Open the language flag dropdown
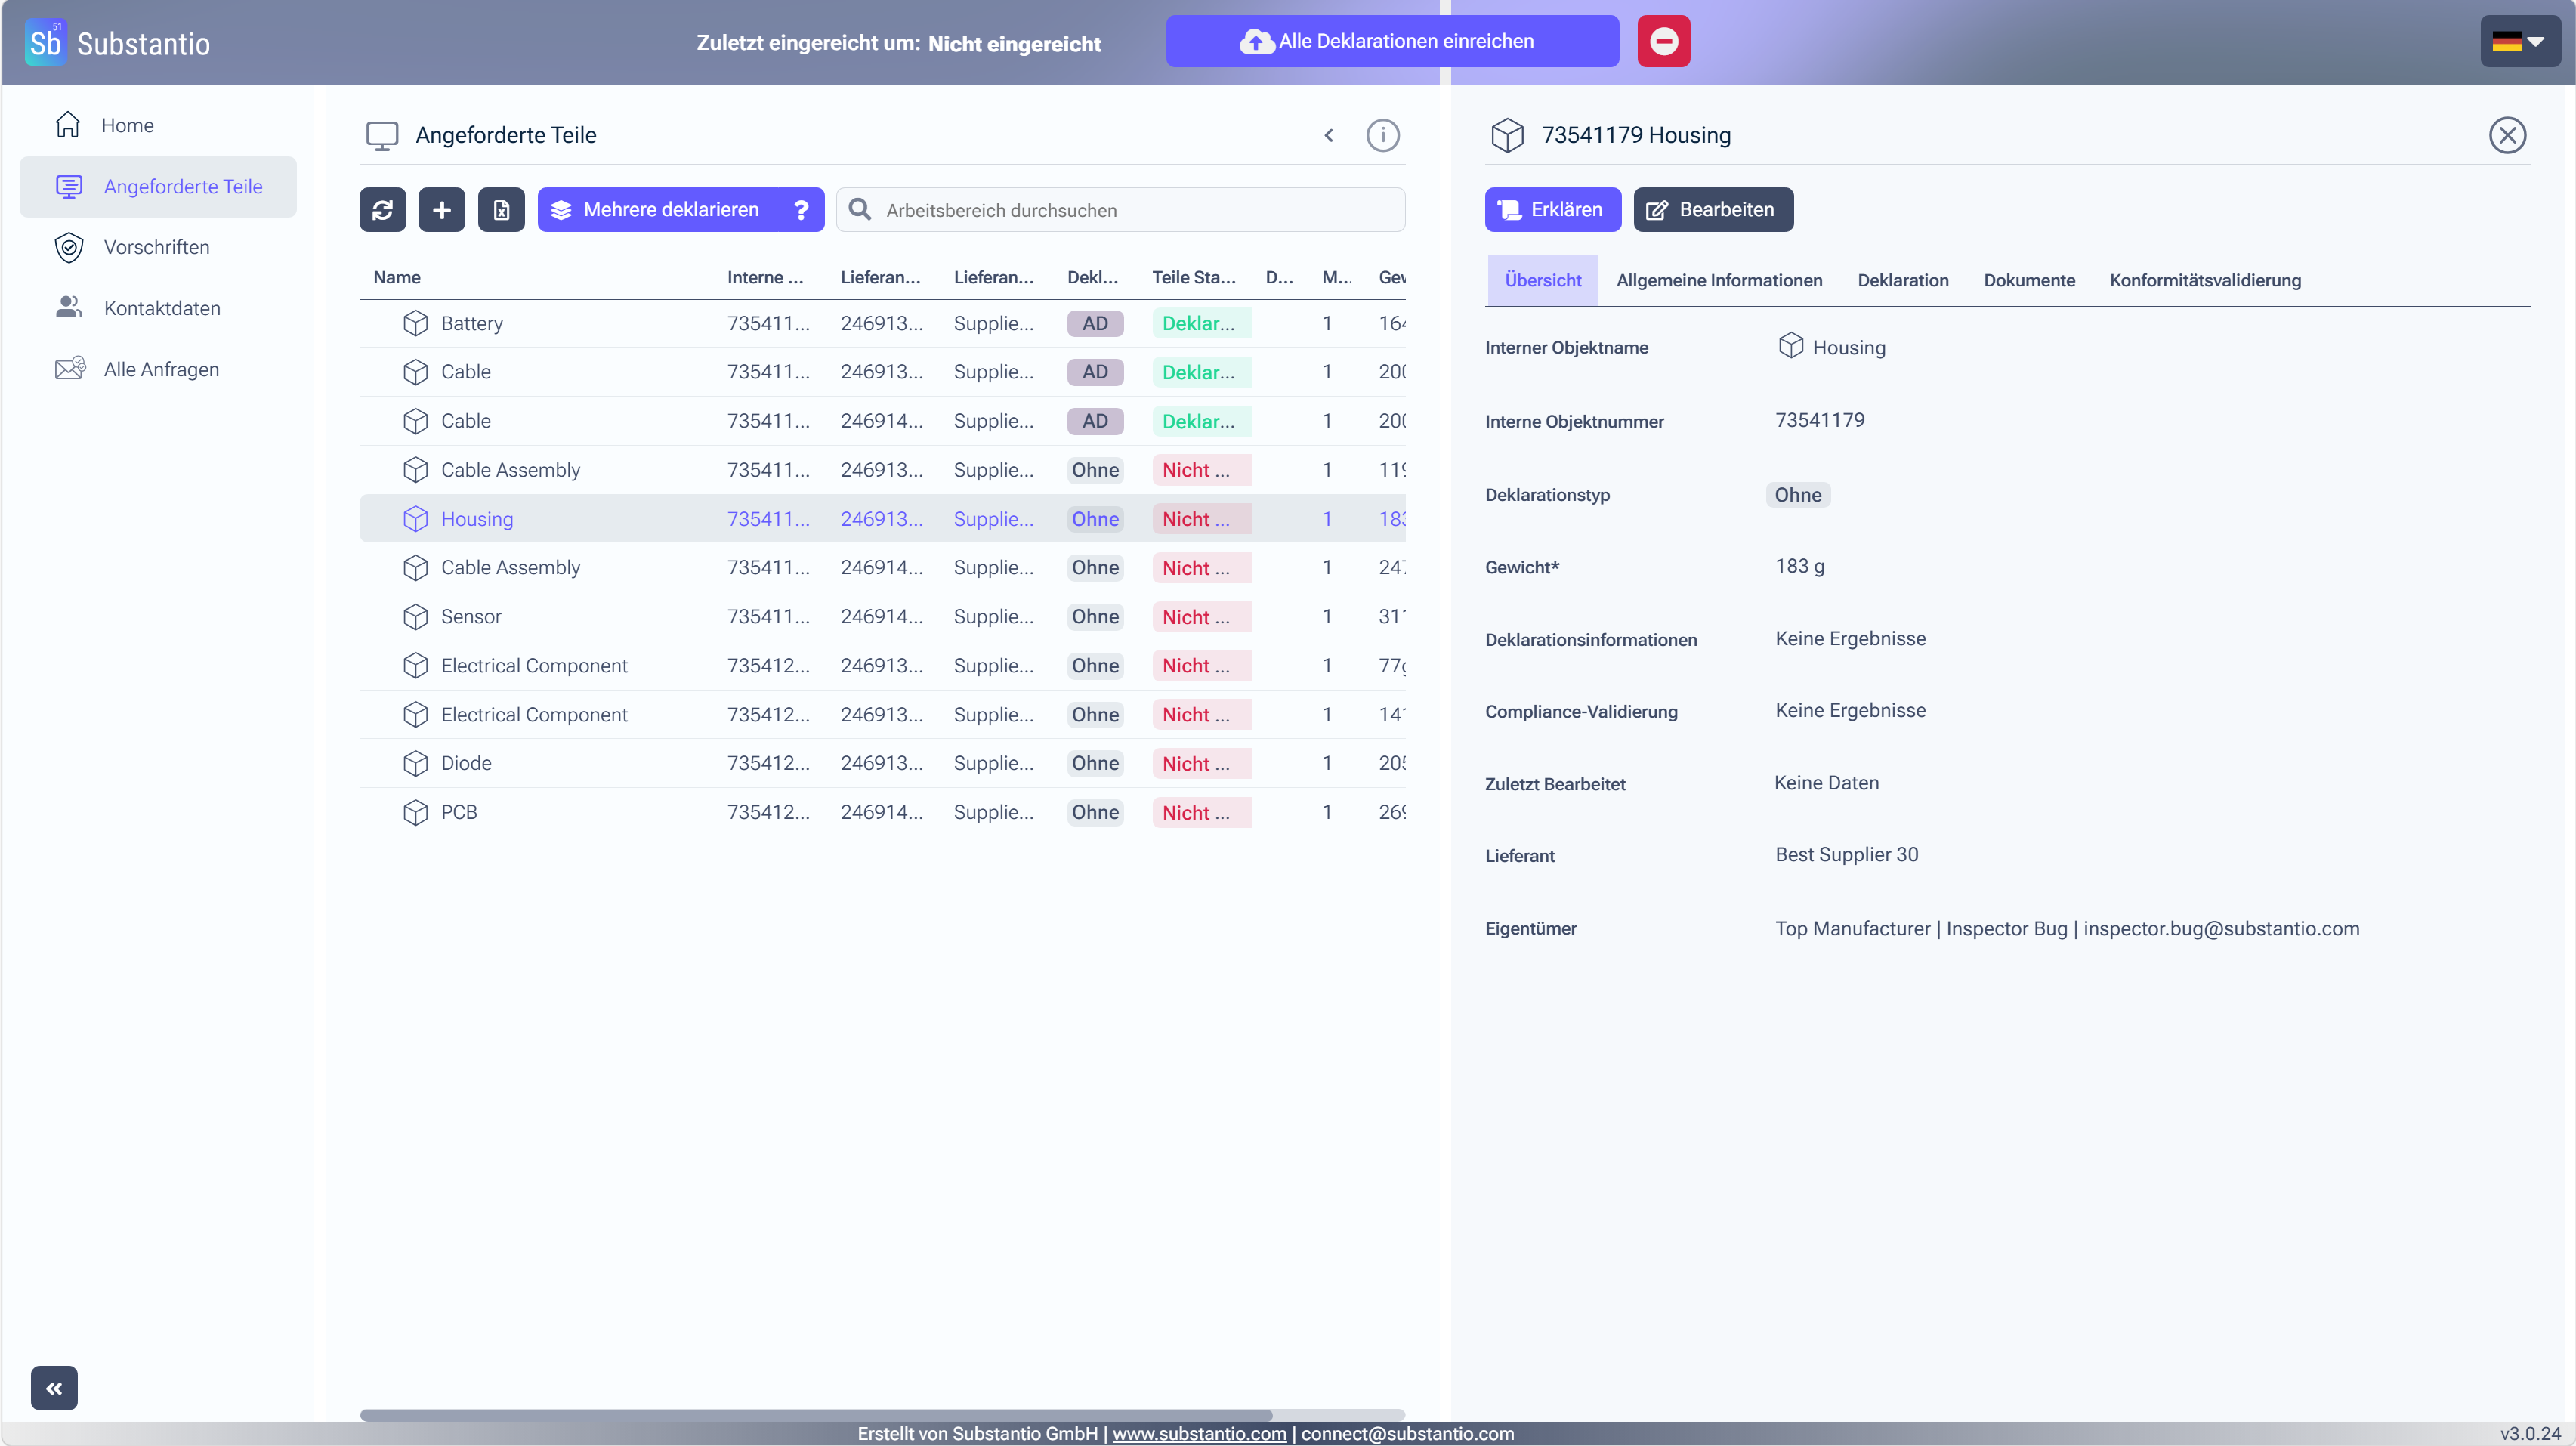Screen dimensions: 2576x1446 coord(2518,41)
